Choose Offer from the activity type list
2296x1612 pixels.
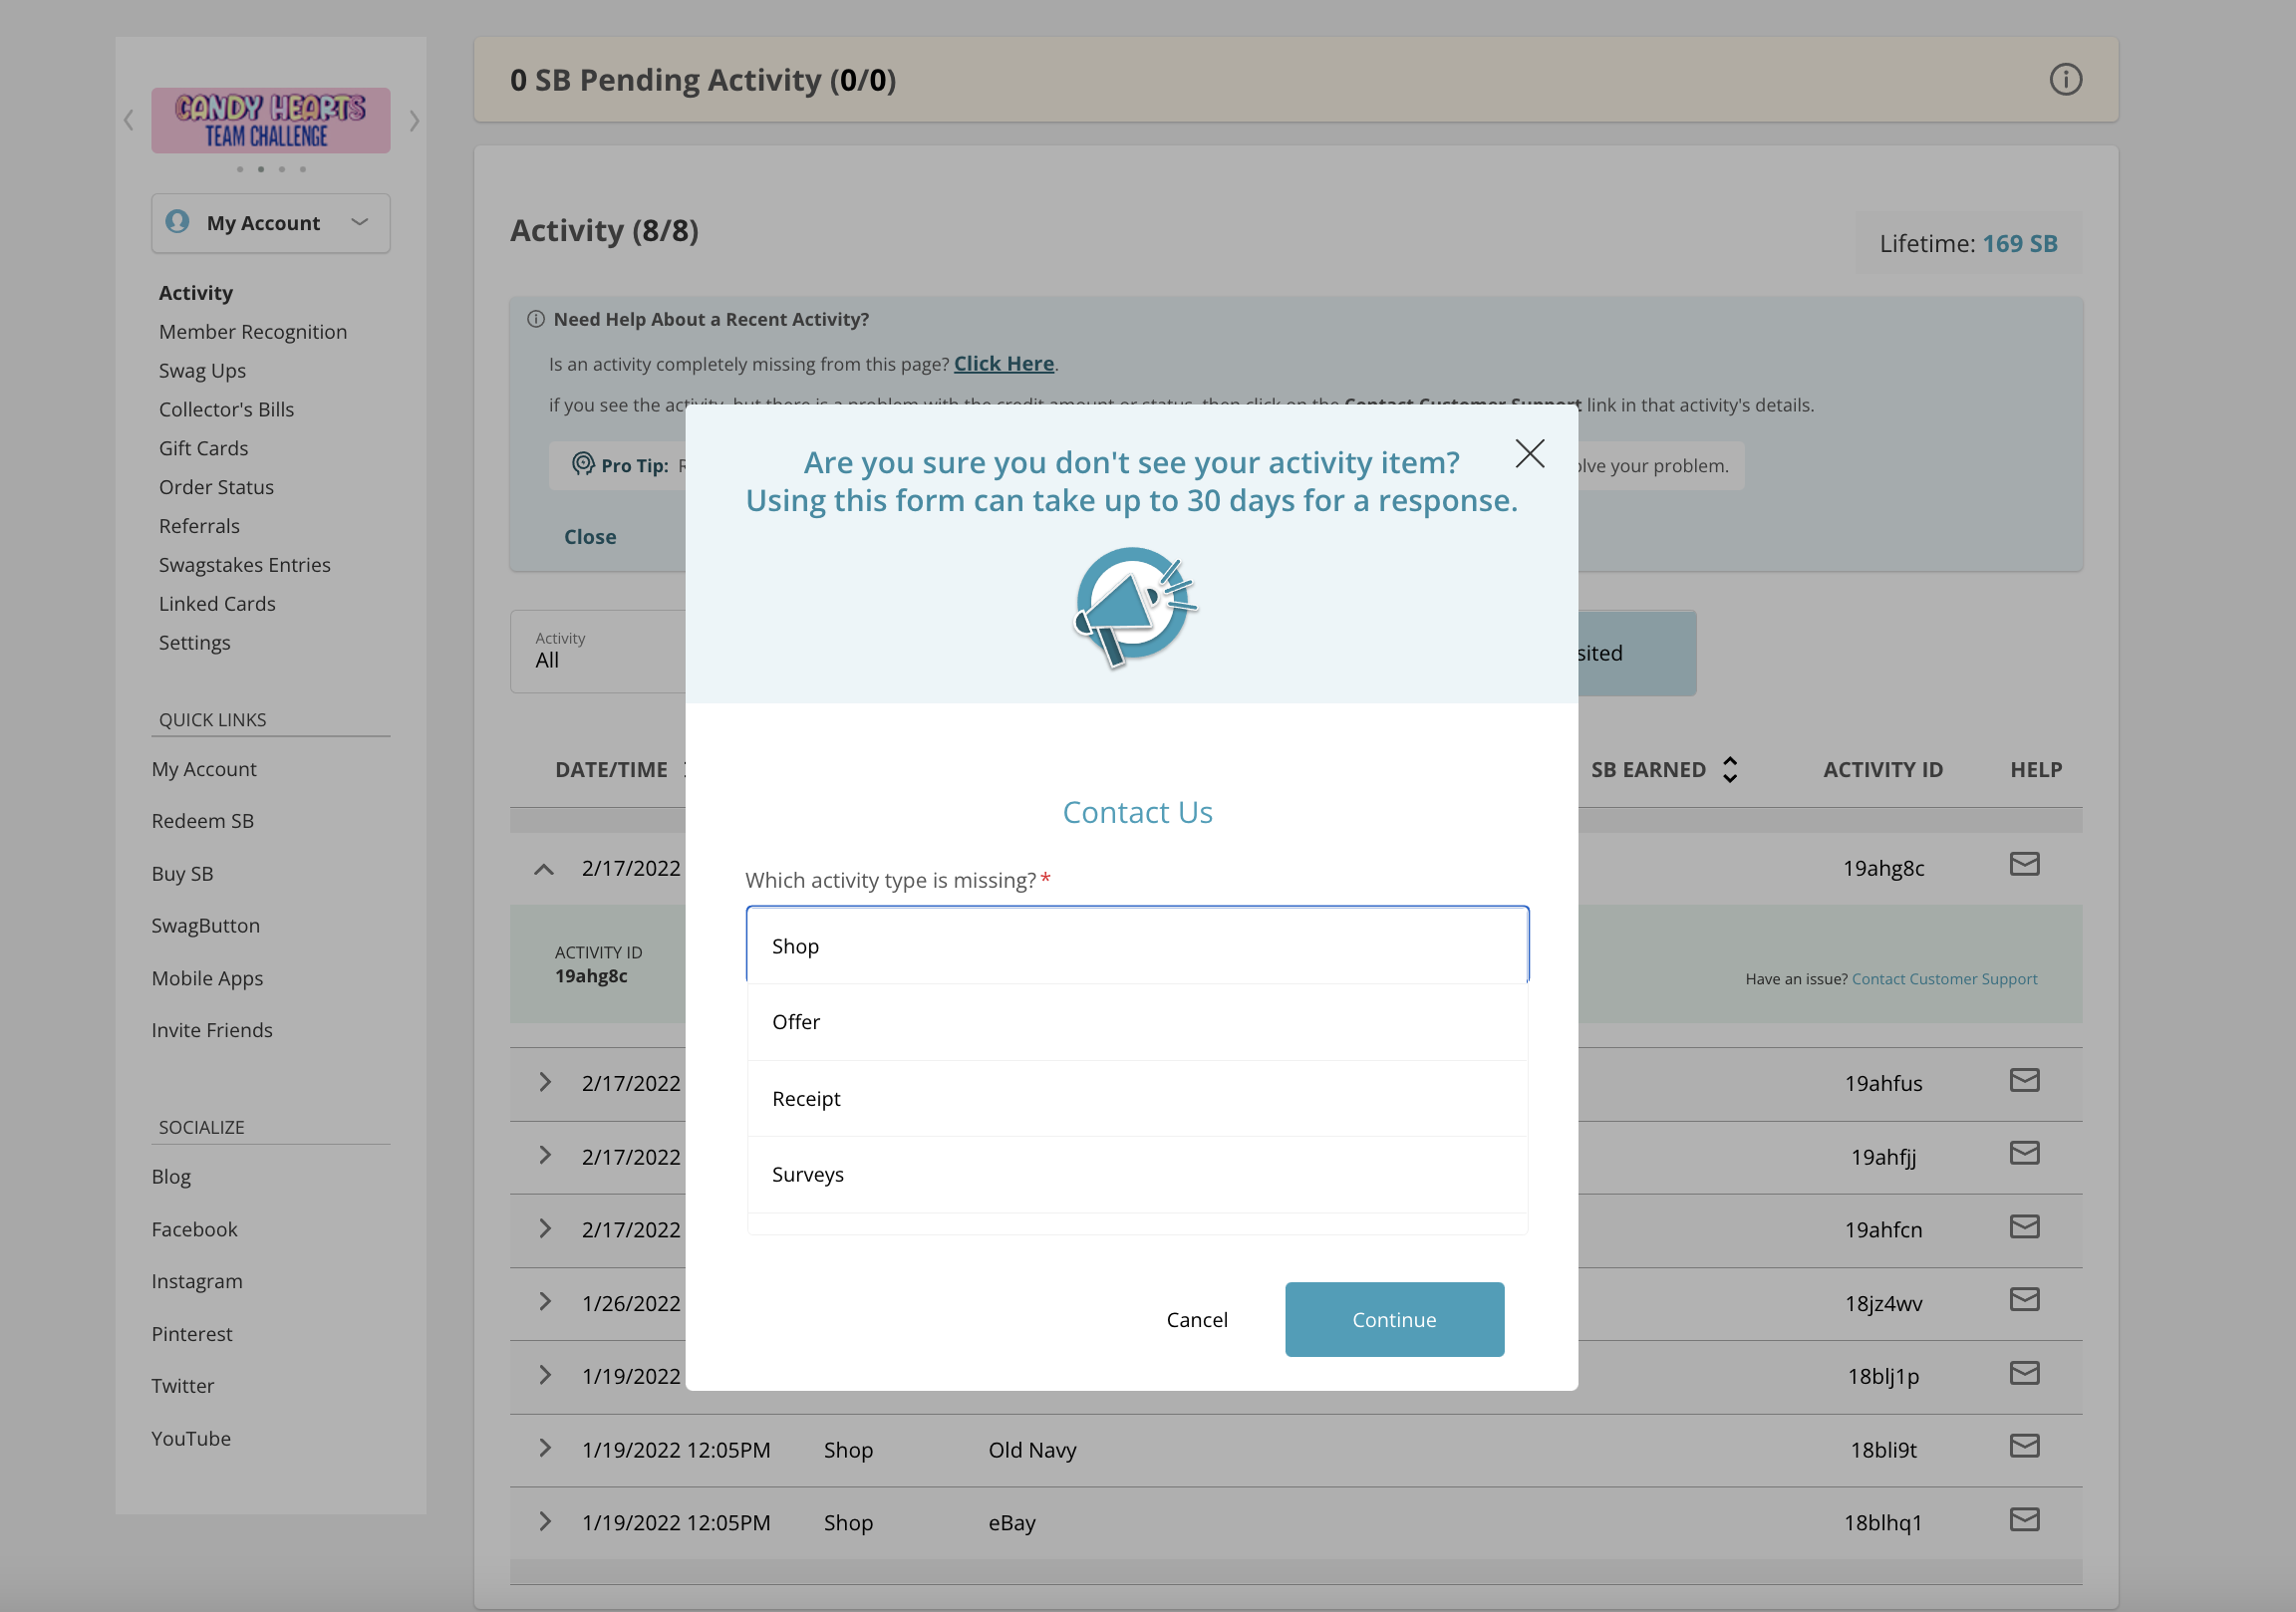pyautogui.click(x=1138, y=1021)
